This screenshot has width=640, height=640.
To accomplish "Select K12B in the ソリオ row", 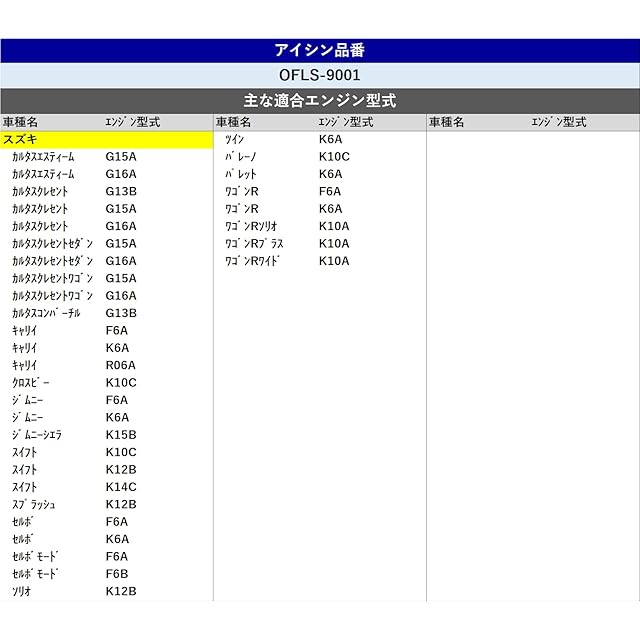I will [x=121, y=591].
